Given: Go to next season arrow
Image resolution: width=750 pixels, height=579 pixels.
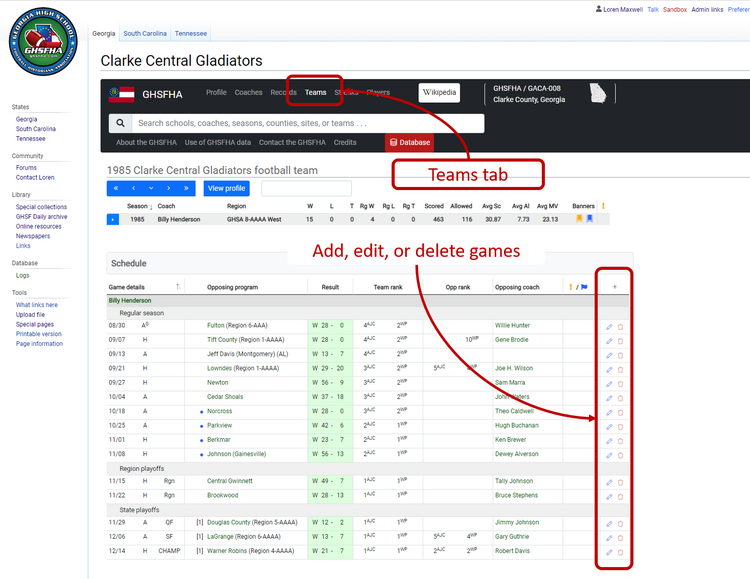Looking at the screenshot, I should 169,188.
